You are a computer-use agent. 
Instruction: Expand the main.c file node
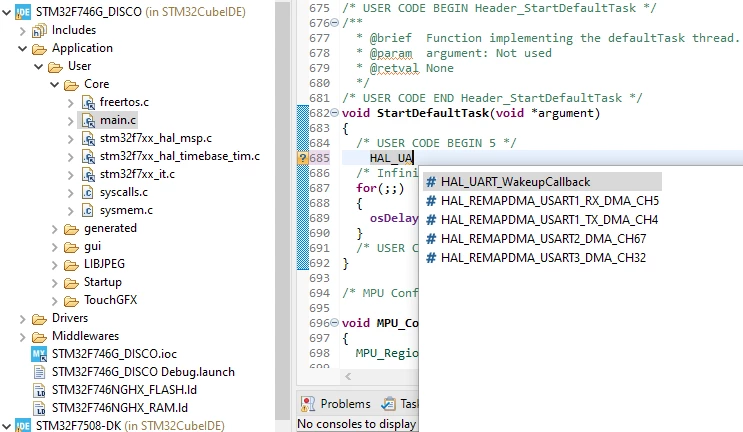71,120
